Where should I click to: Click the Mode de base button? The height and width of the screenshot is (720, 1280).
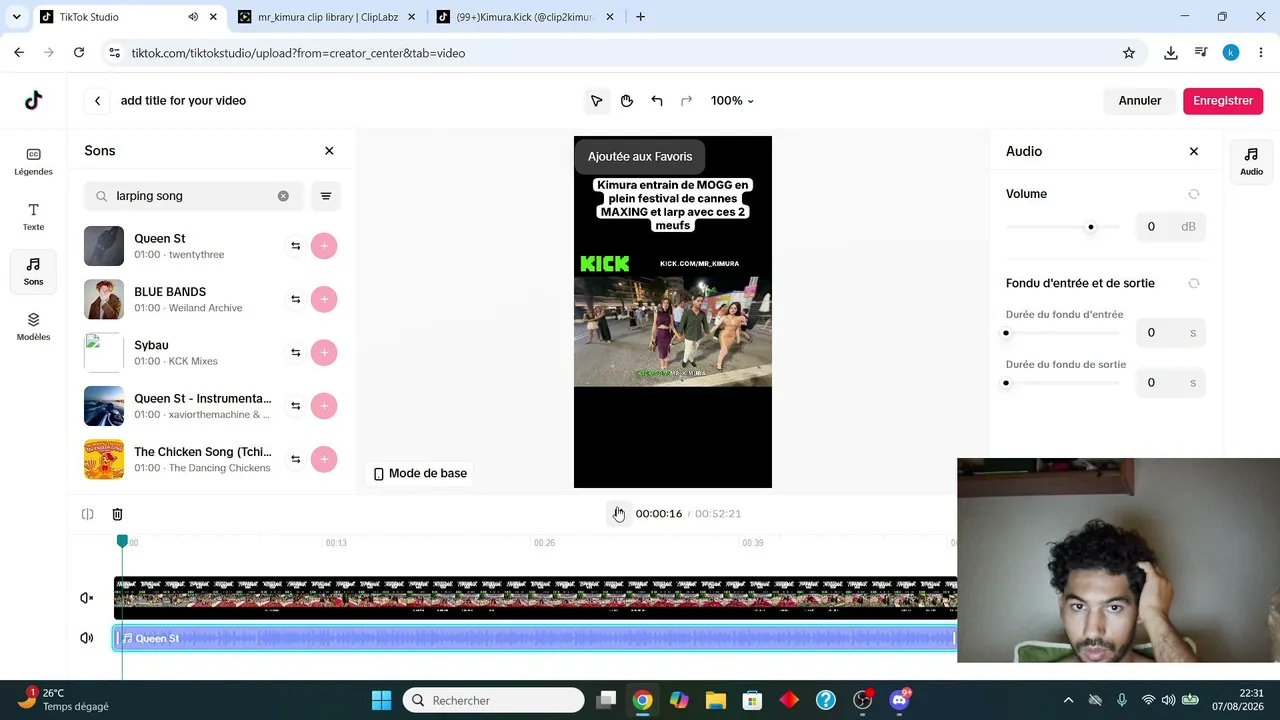[x=420, y=473]
